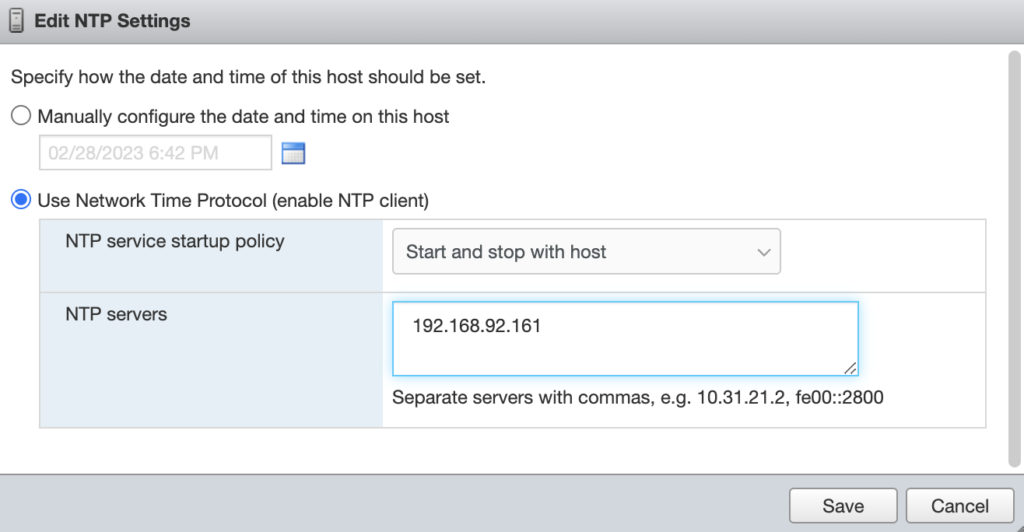Click the 'Edit NTP Settings' title text
The image size is (1024, 532).
[112, 20]
